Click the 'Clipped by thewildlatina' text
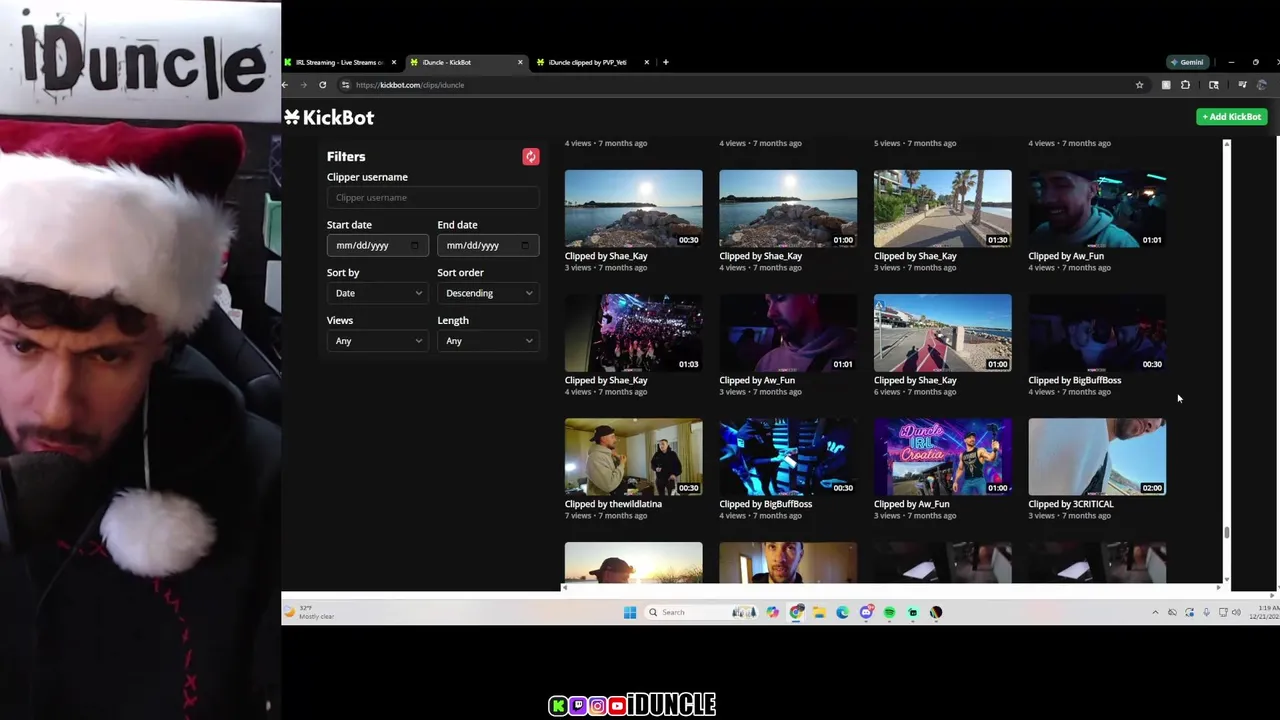 [x=613, y=504]
